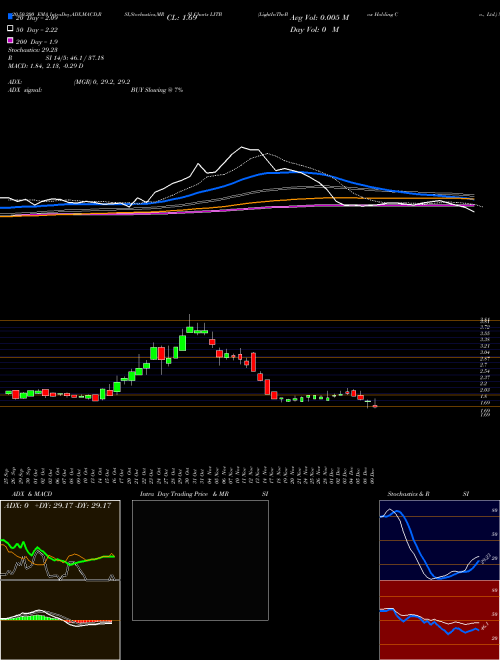500x660 pixels.
Task: Click the tallest green candlestick near the peak
Action: [182, 343]
